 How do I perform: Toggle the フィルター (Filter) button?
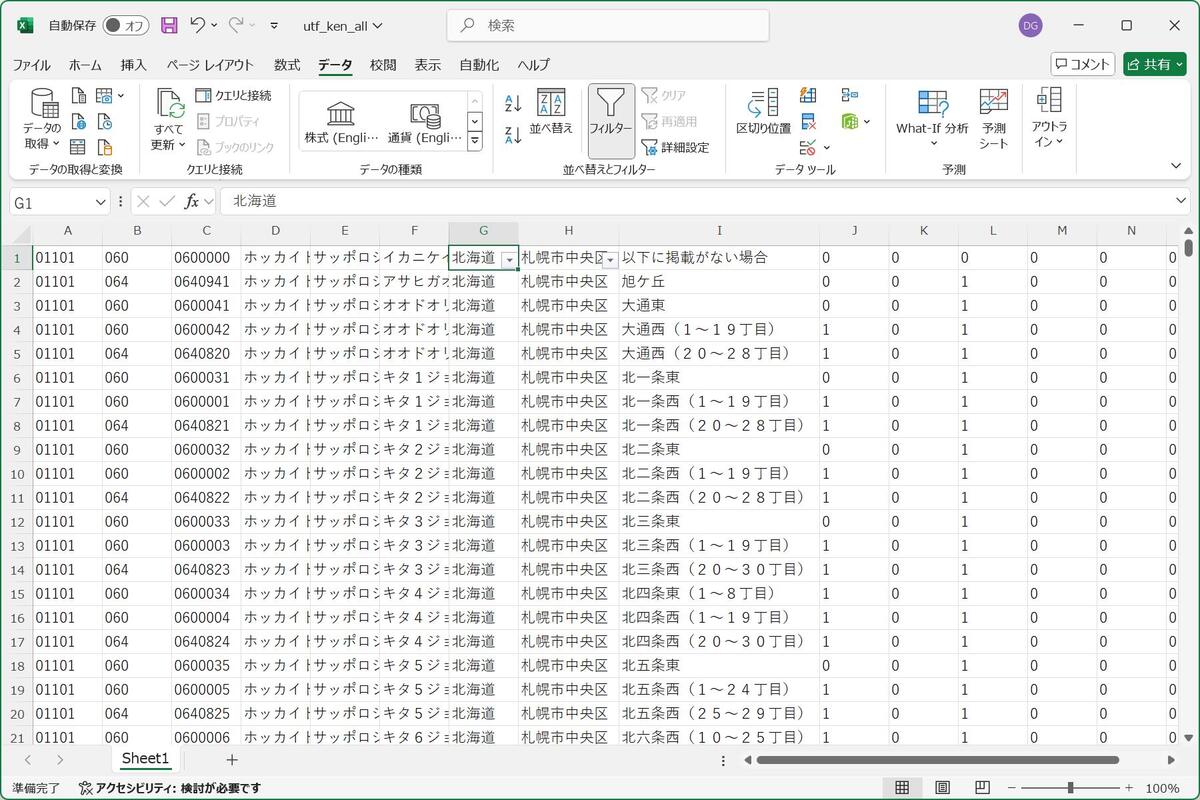611,119
